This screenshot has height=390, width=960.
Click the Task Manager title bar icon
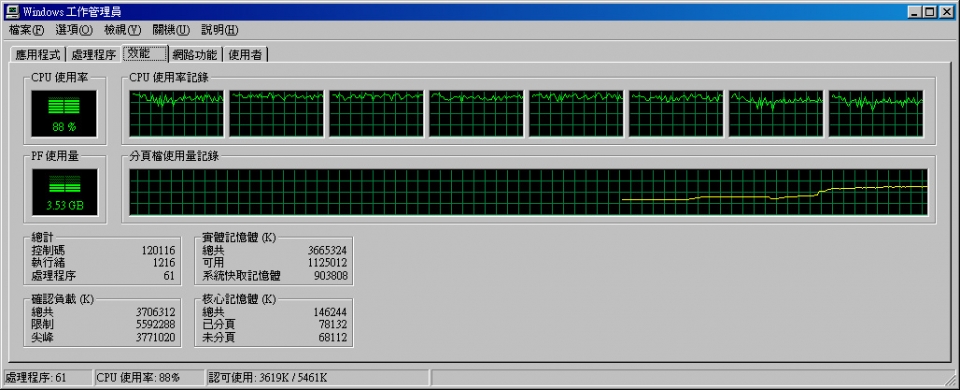point(12,11)
